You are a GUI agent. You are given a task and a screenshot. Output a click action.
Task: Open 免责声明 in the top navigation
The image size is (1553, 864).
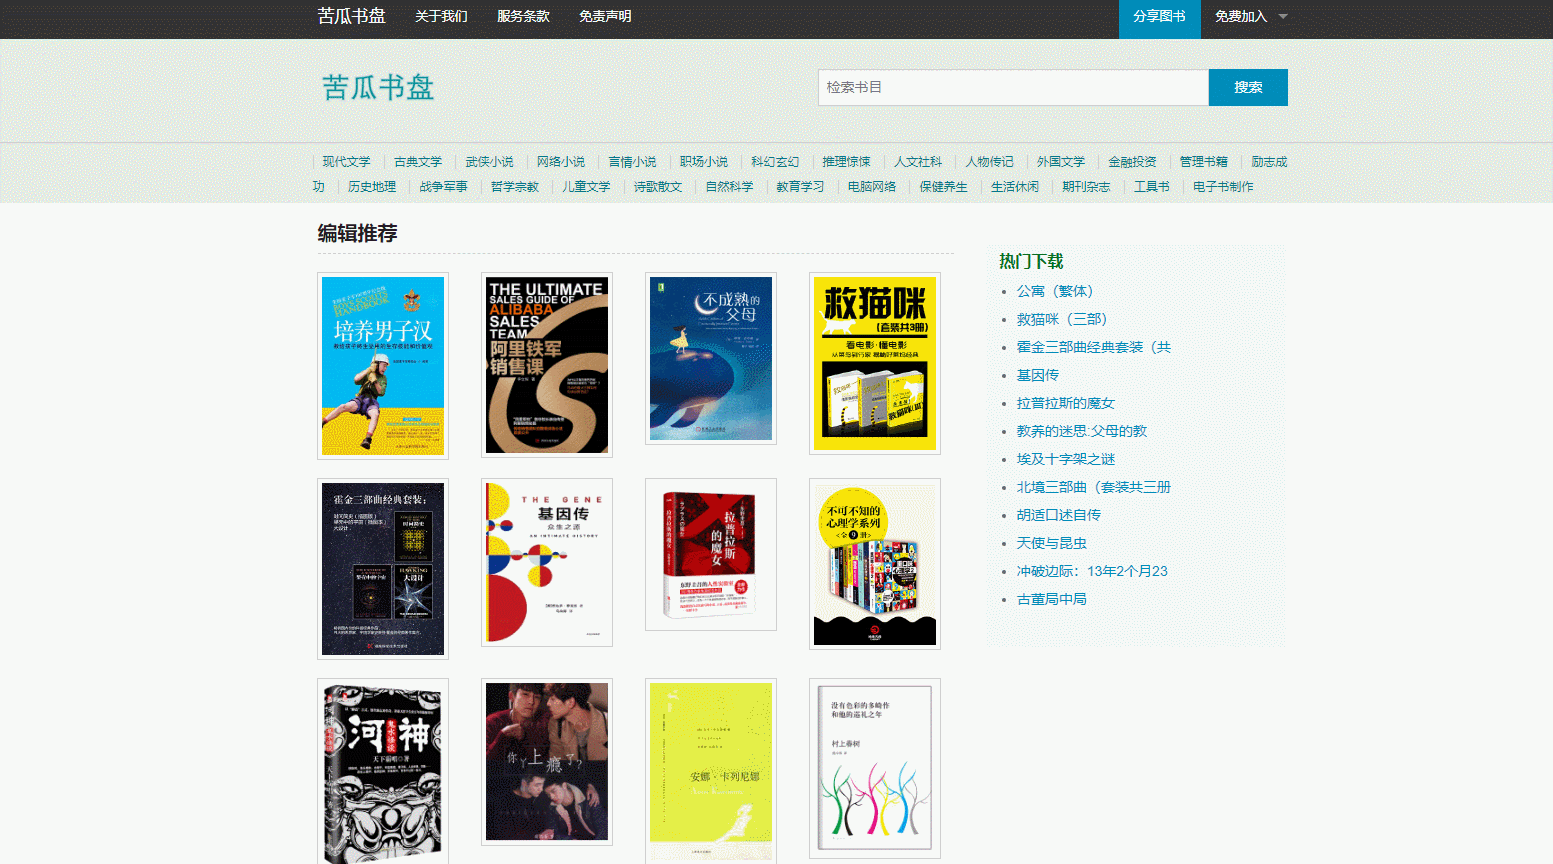[605, 17]
